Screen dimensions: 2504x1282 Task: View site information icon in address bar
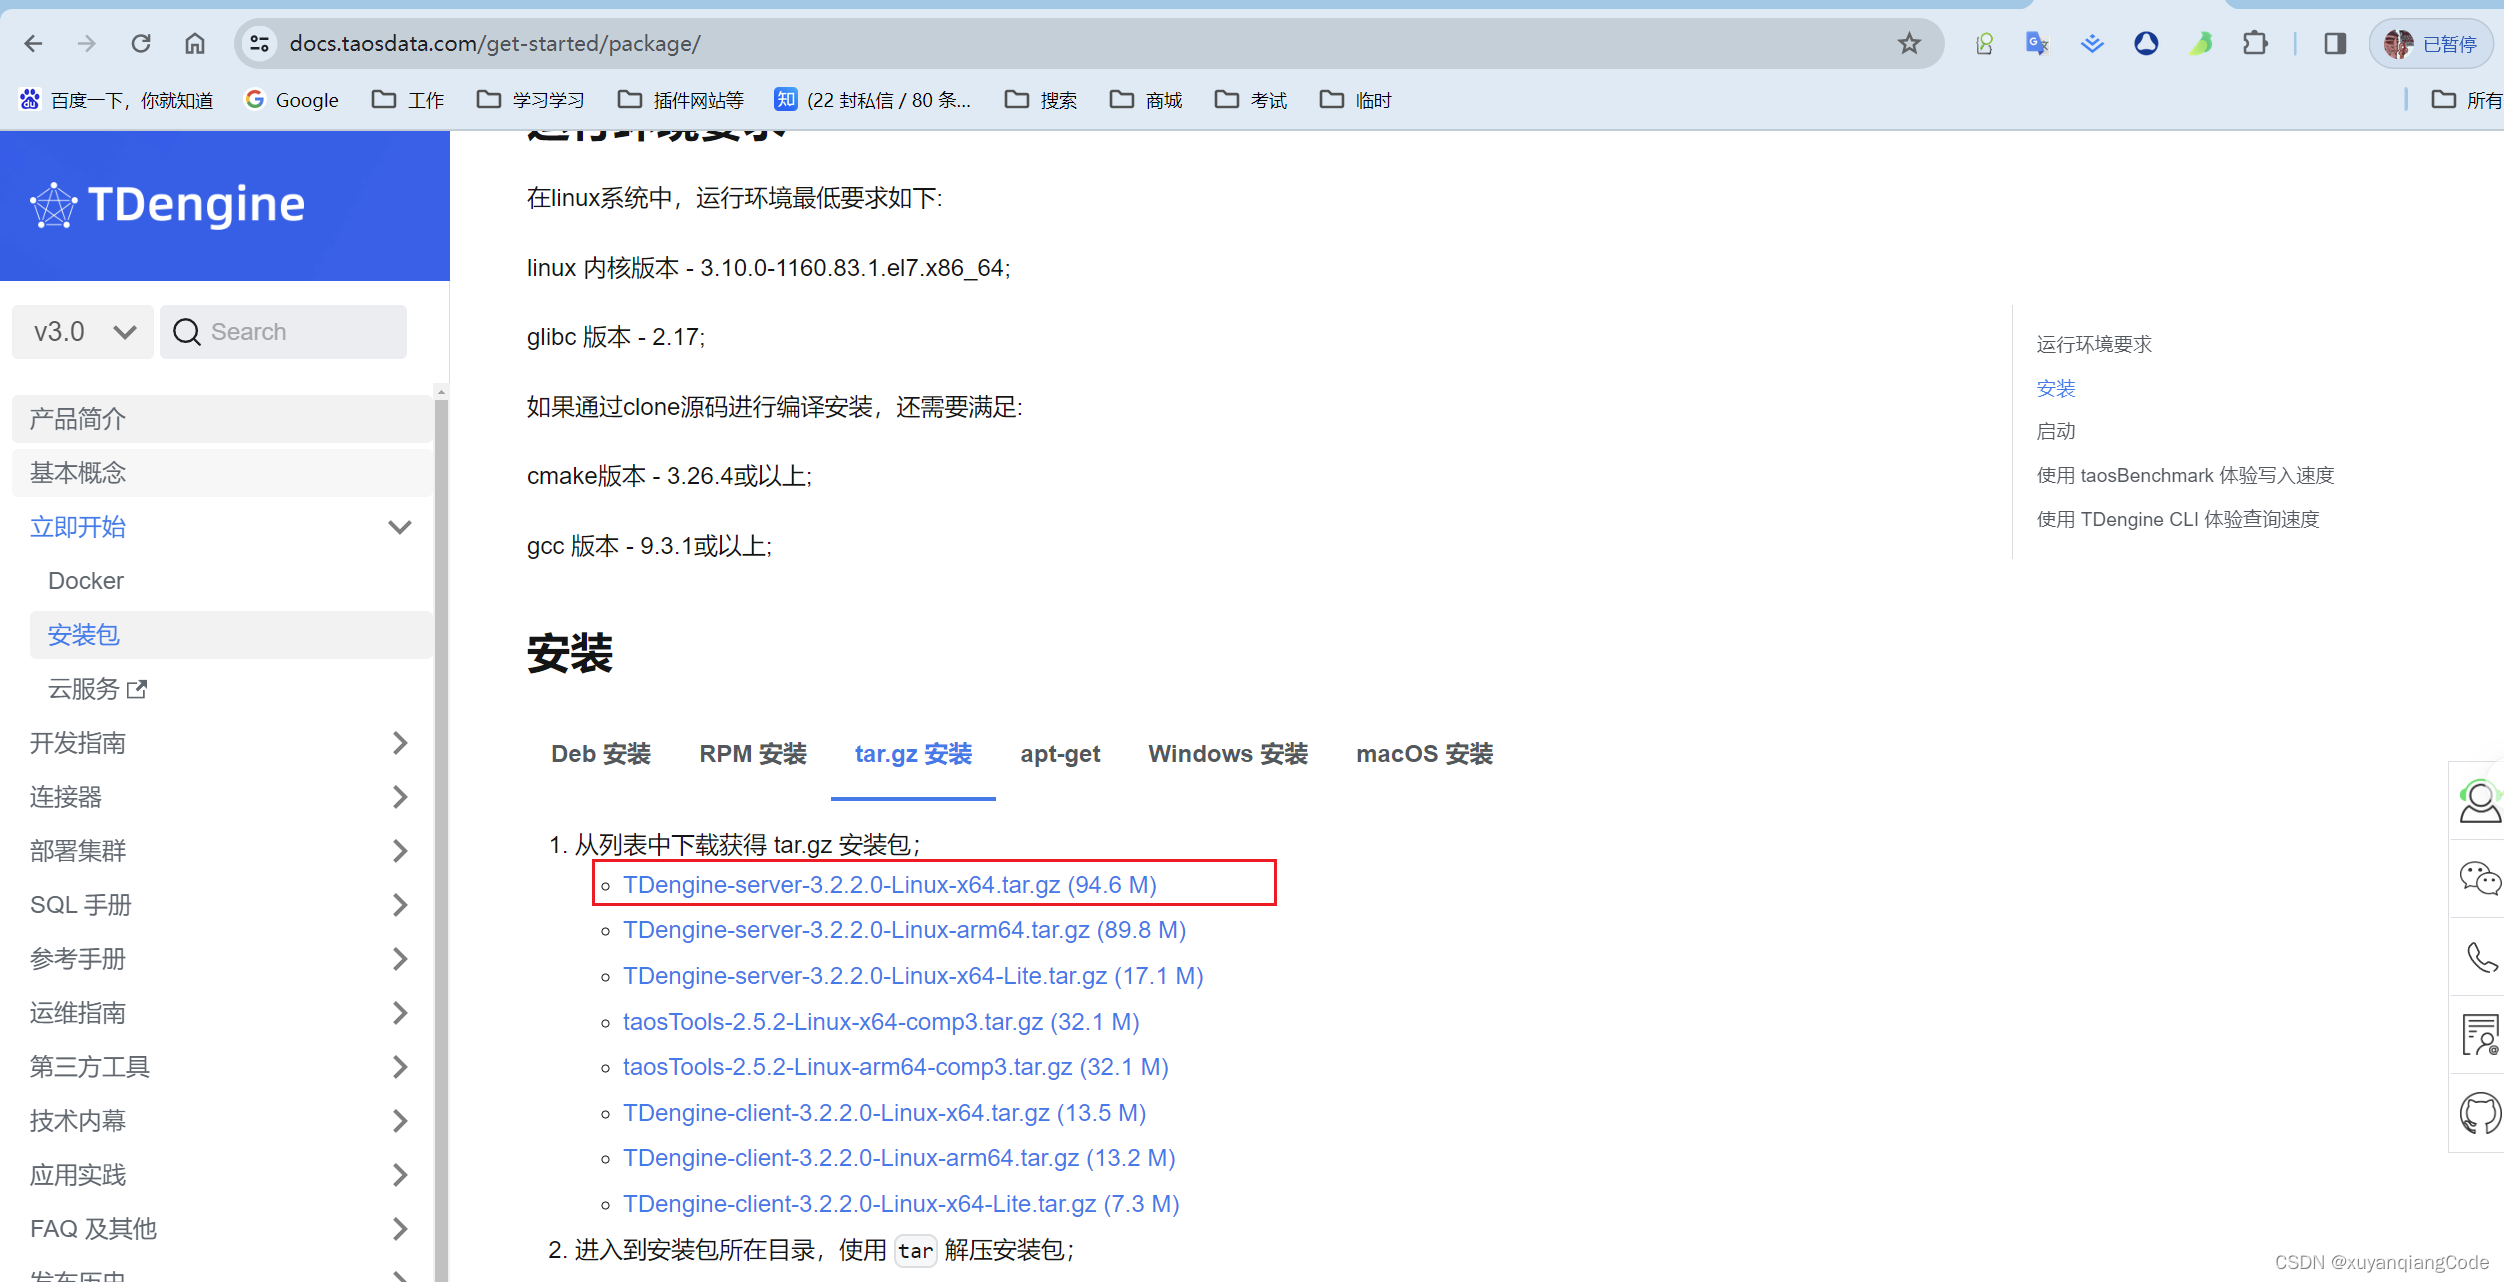click(260, 44)
